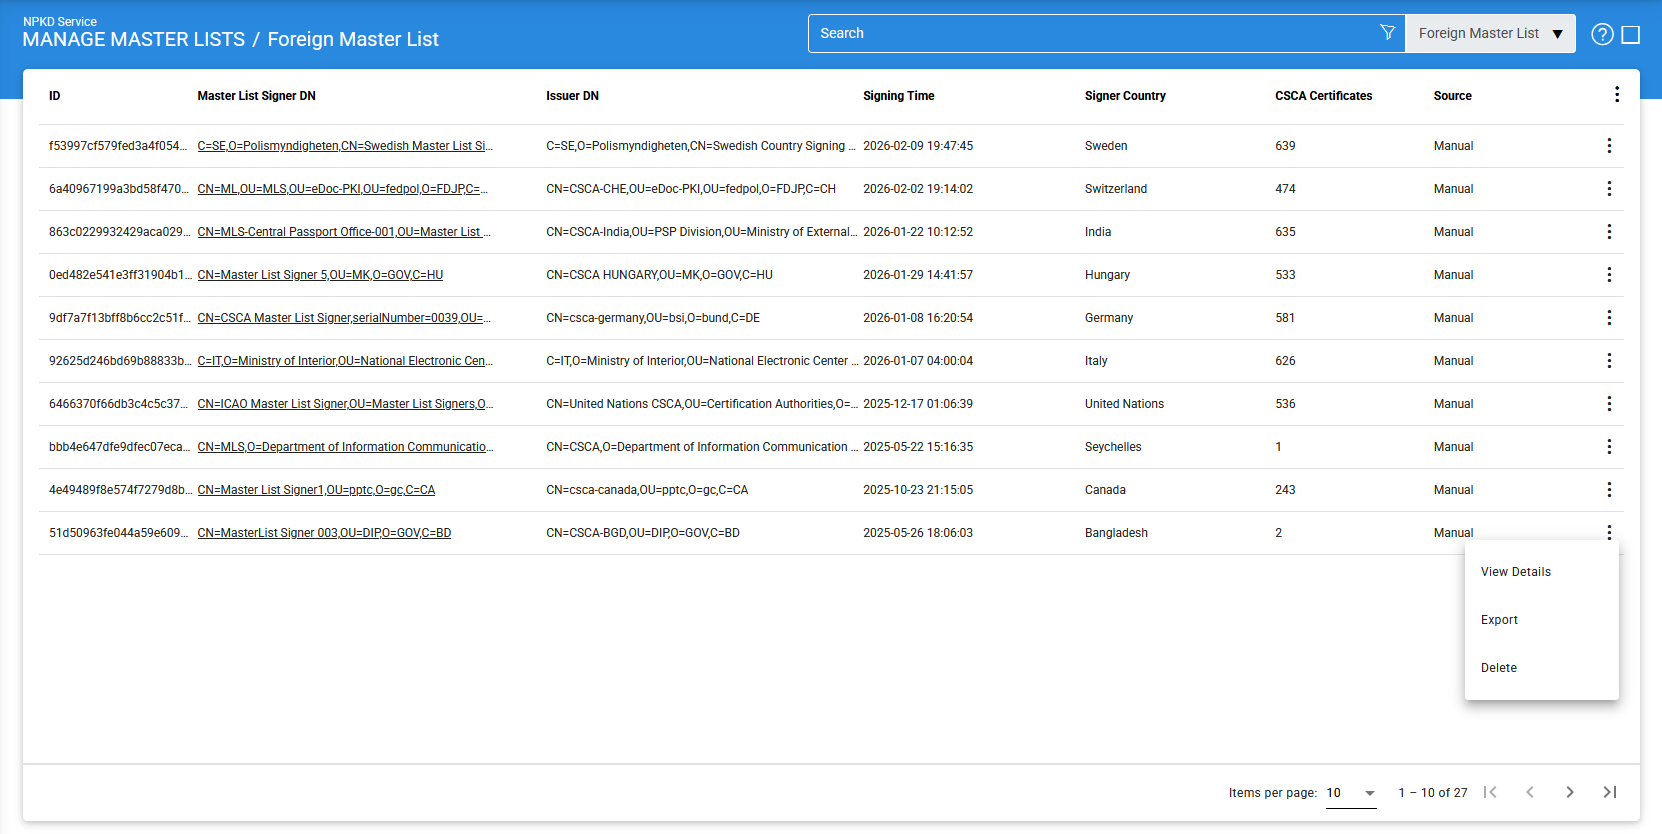Open row actions menu for Hungary
This screenshot has width=1662, height=834.
(1609, 275)
